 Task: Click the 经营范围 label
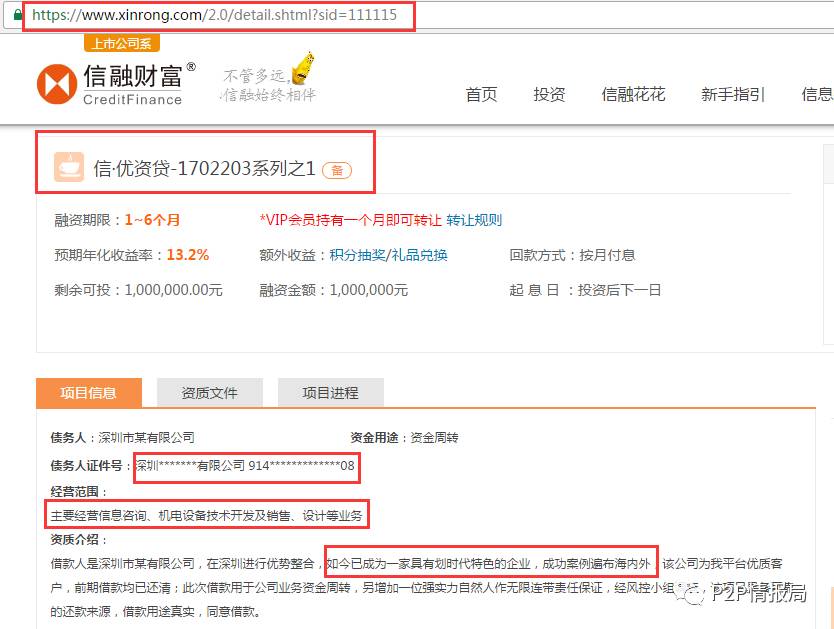[x=79, y=492]
